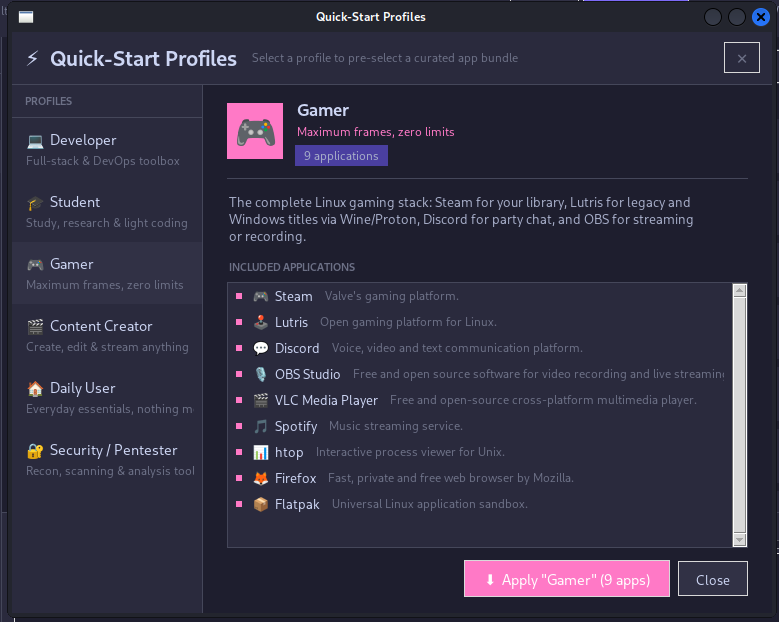
Task: Click the window menu icon in title bar
Action: point(26,17)
